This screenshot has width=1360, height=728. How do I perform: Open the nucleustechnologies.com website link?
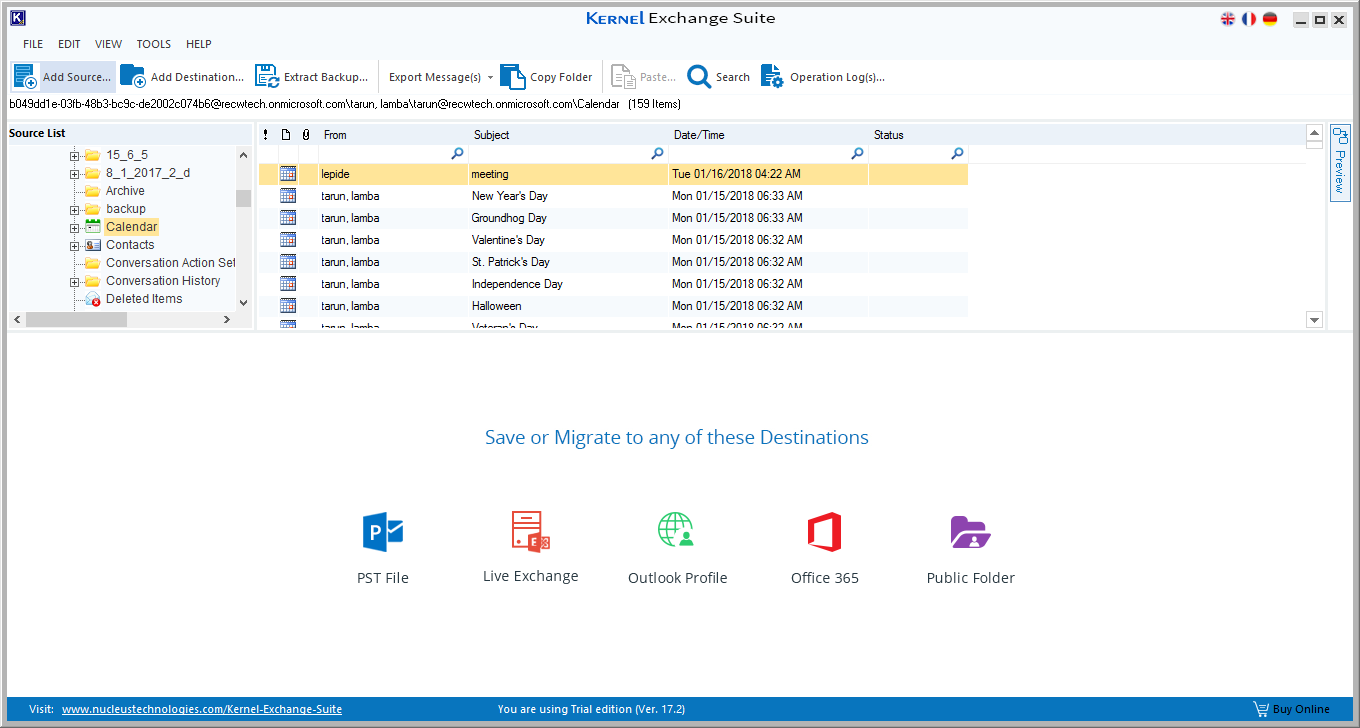pyautogui.click(x=202, y=709)
